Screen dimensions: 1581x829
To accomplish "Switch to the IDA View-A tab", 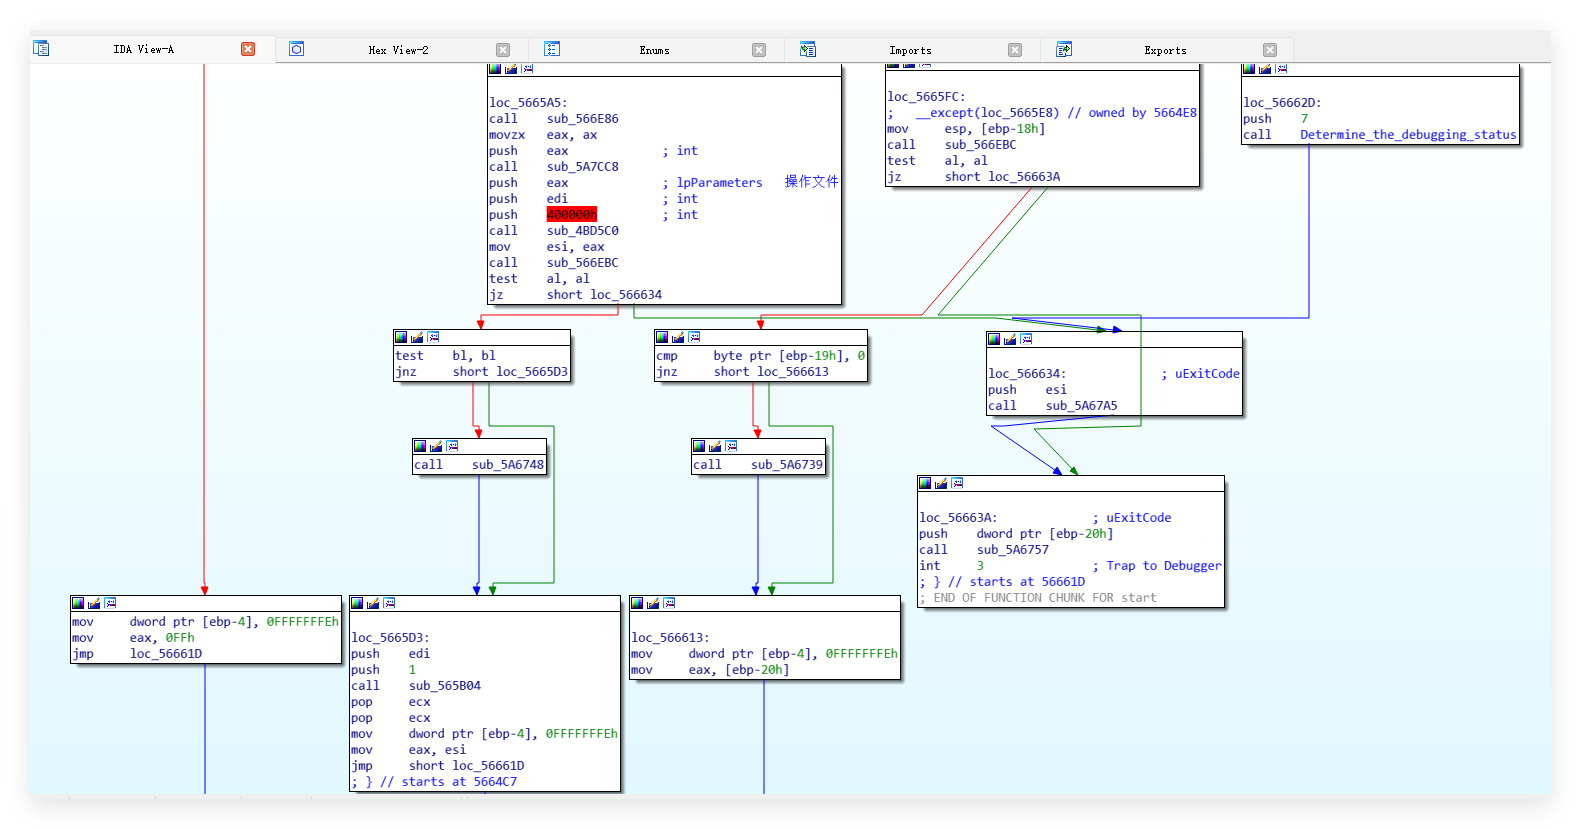I will 144,49.
